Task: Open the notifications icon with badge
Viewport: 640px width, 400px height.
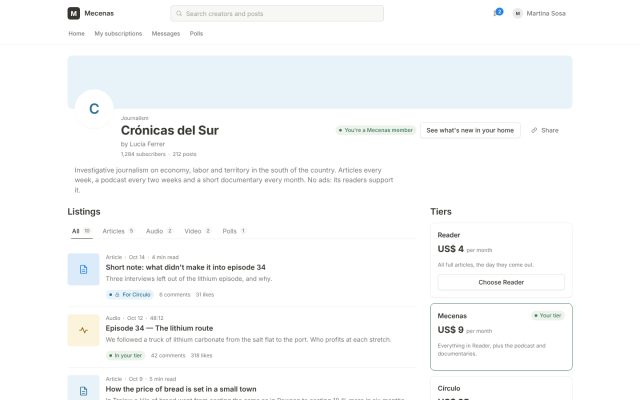Action: pyautogui.click(x=498, y=13)
